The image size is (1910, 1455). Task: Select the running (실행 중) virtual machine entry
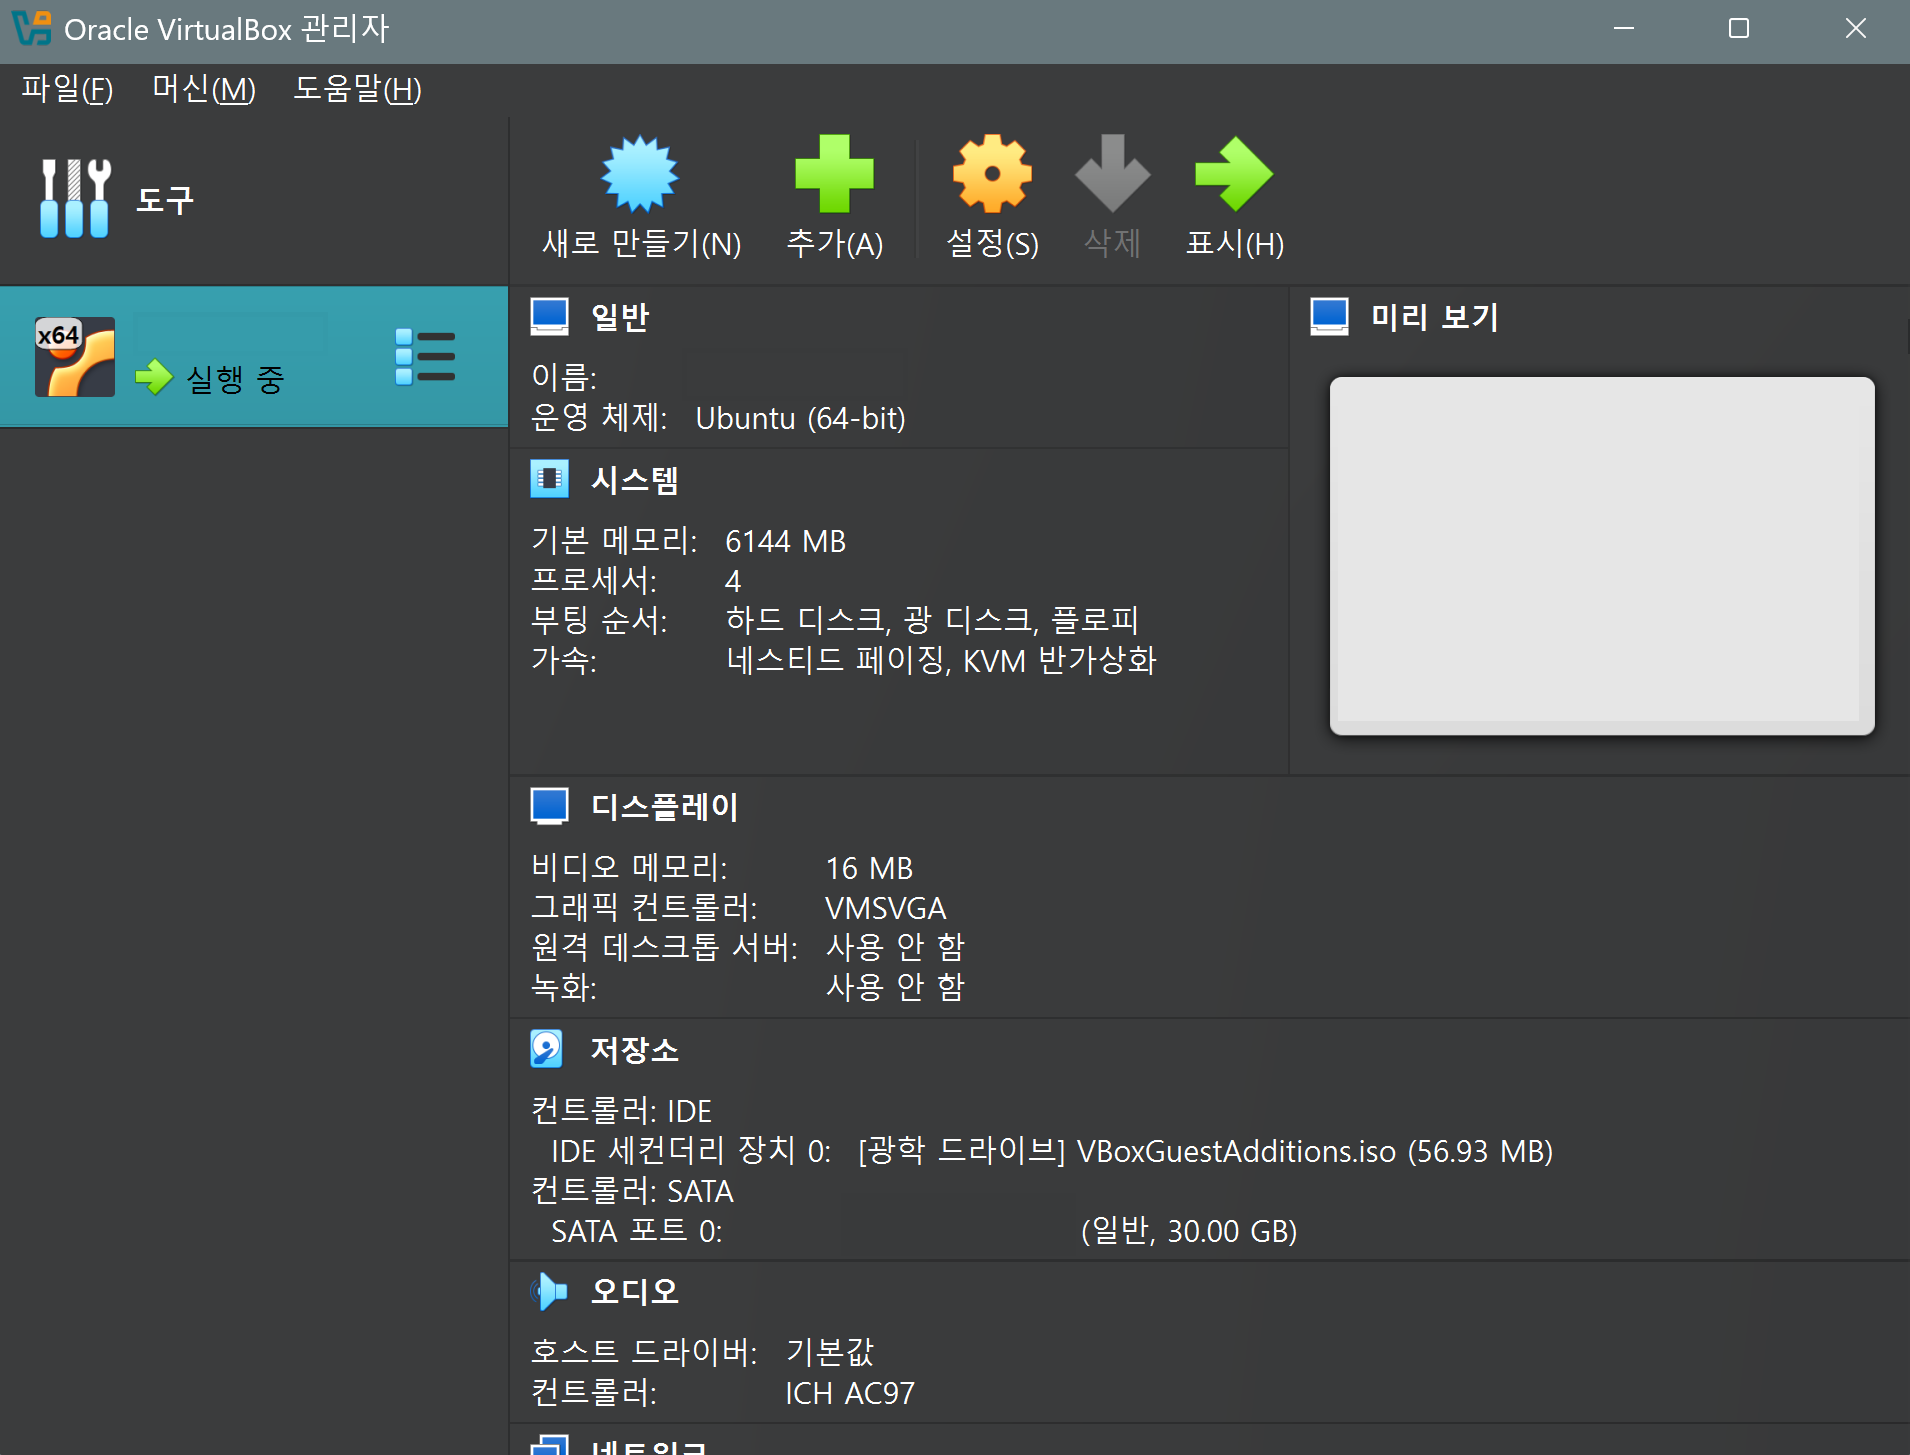[254, 357]
